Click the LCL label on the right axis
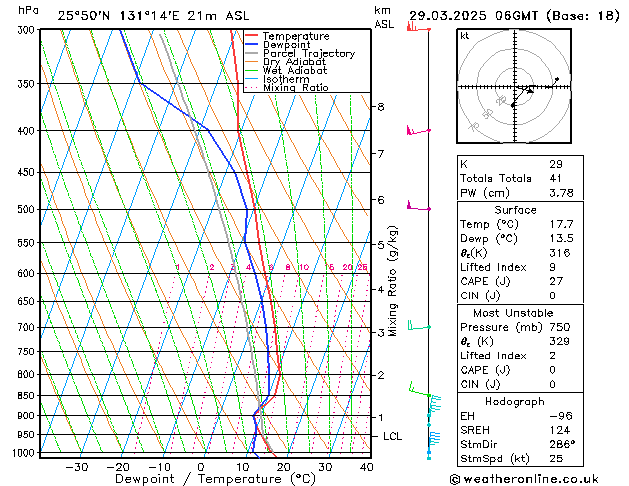 pos(393,437)
